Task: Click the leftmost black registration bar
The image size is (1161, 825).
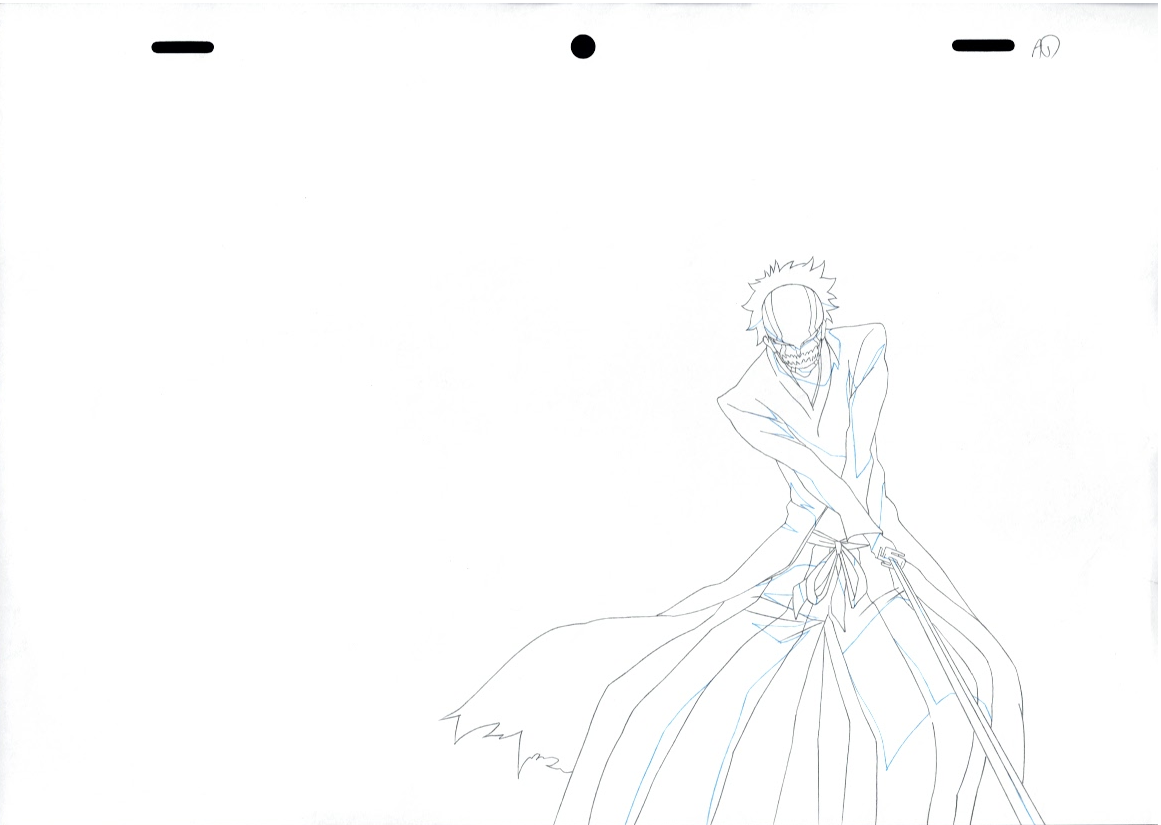Action: point(182,46)
